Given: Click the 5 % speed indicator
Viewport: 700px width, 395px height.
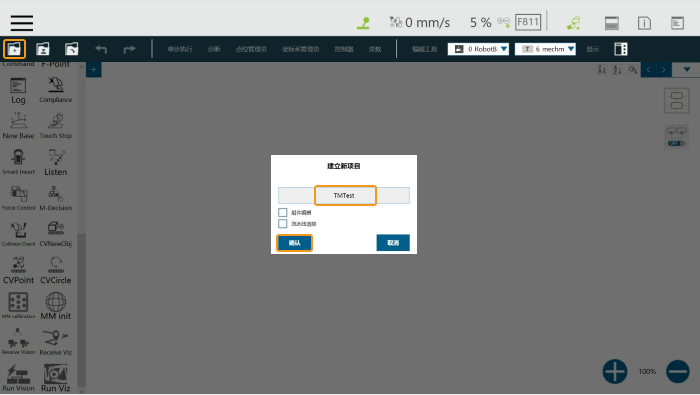Looking at the screenshot, I should [480, 22].
